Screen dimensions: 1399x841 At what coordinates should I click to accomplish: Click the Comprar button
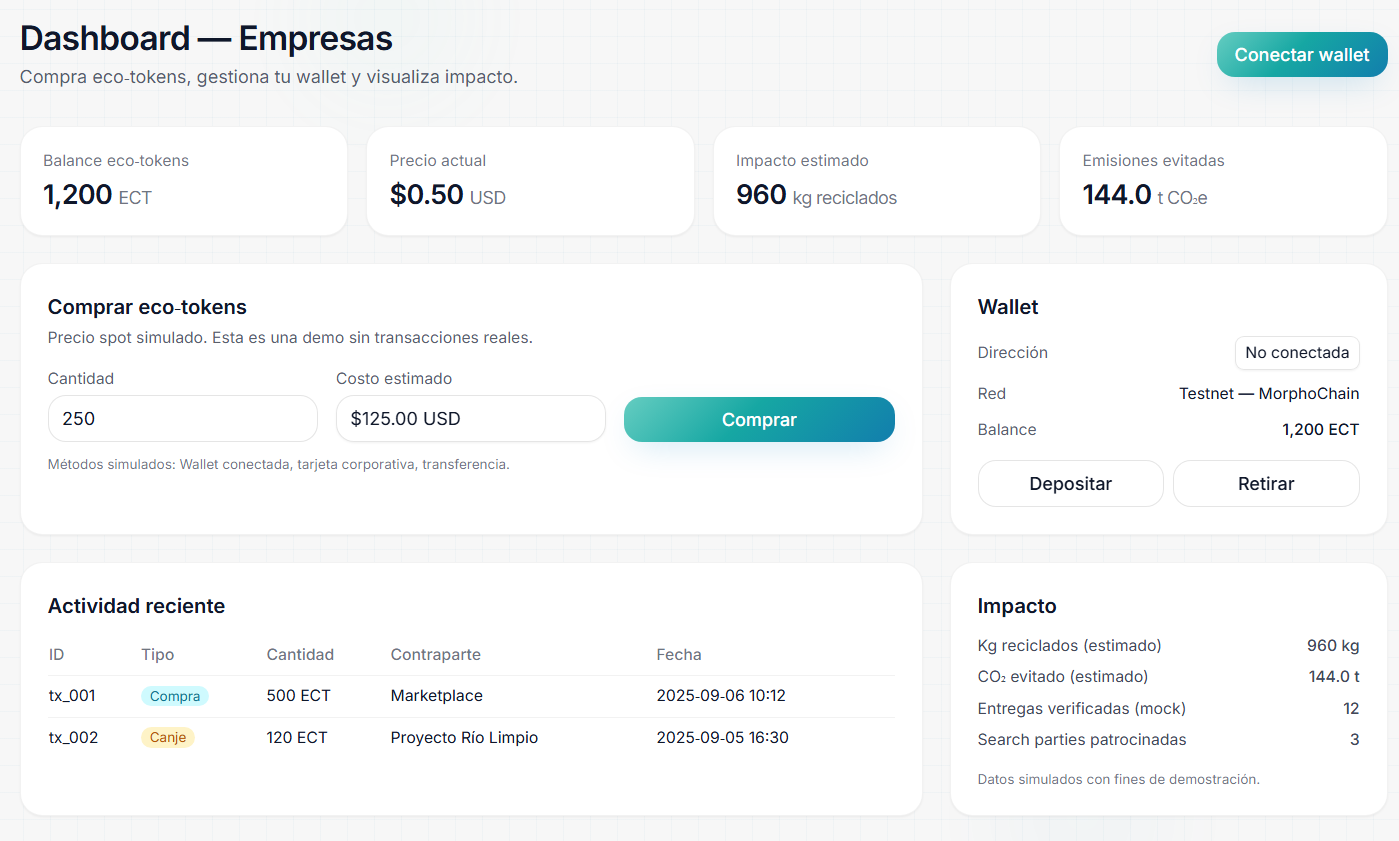click(x=759, y=419)
